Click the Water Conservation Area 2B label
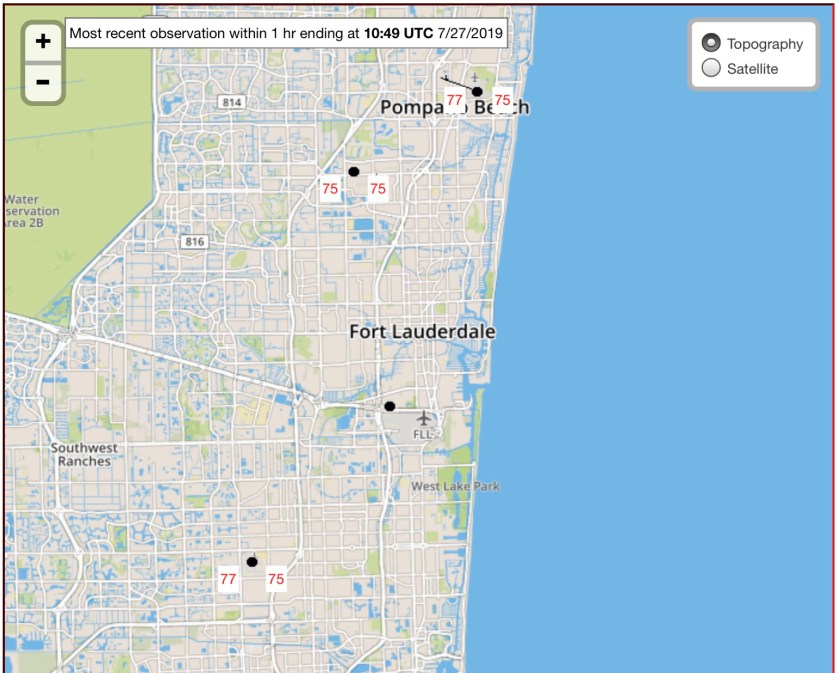 click(x=32, y=211)
